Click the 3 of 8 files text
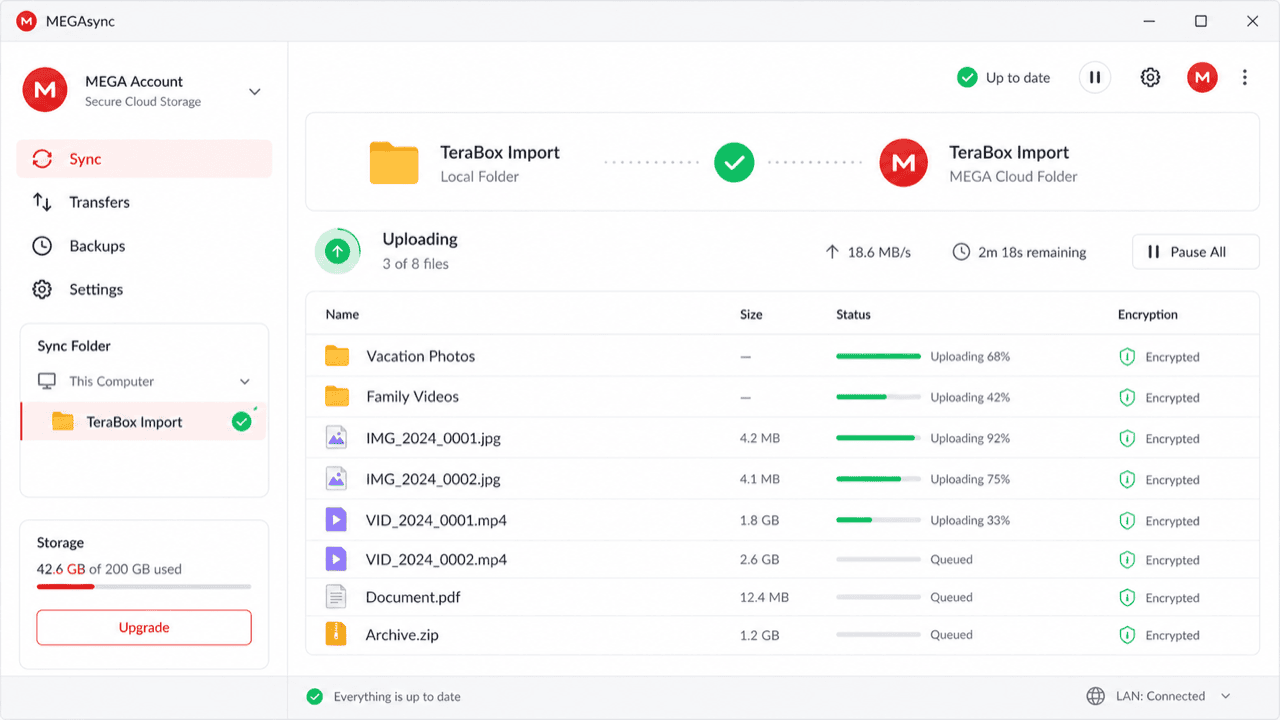 [x=415, y=264]
